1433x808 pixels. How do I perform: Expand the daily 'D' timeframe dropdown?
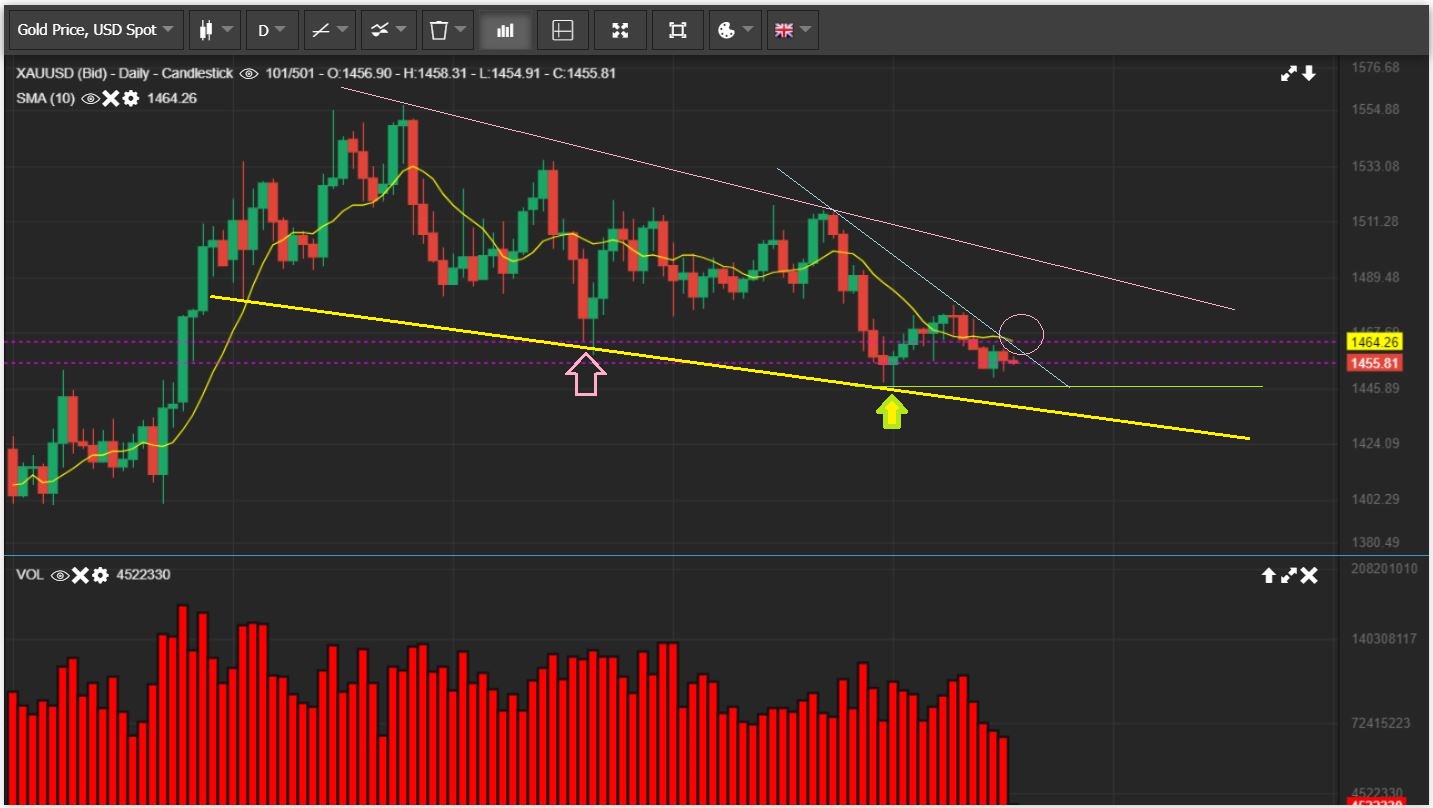tap(272, 30)
